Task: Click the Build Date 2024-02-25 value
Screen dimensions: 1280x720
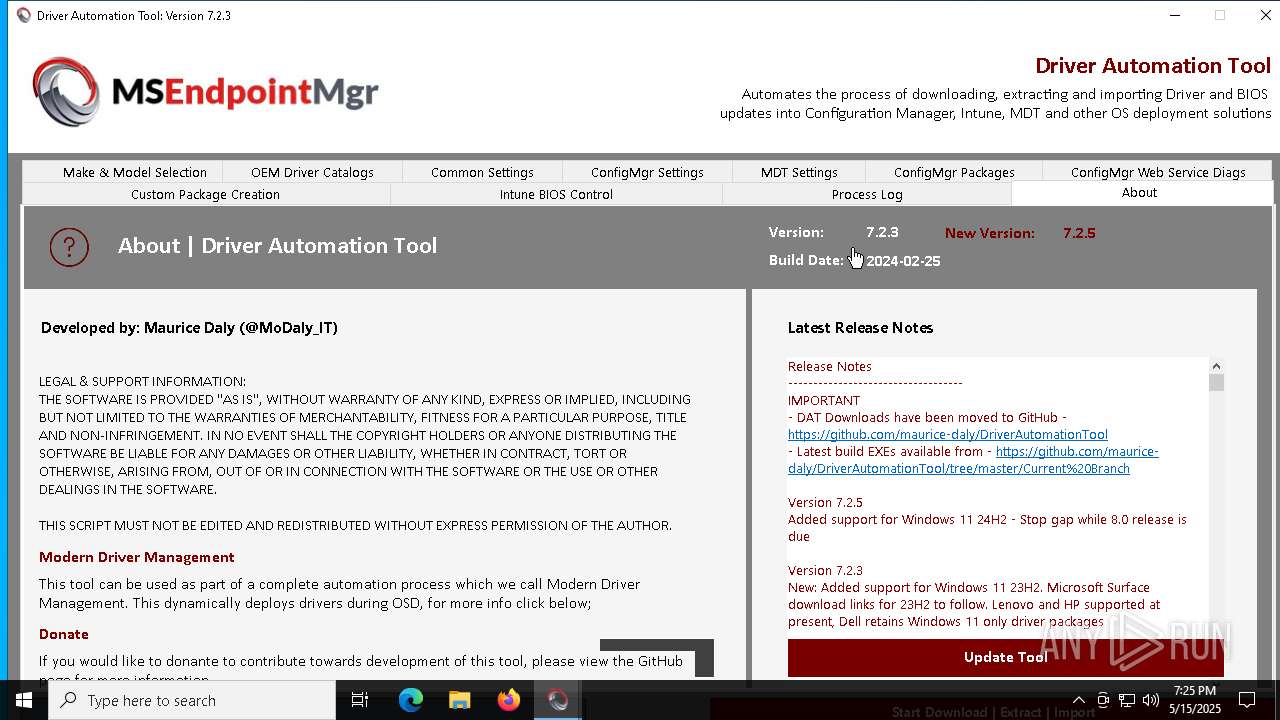Action: click(903, 261)
